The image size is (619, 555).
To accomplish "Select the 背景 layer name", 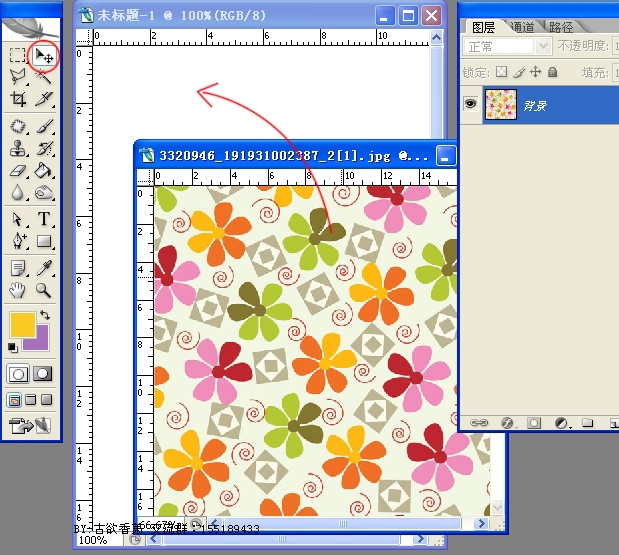I will (x=535, y=106).
